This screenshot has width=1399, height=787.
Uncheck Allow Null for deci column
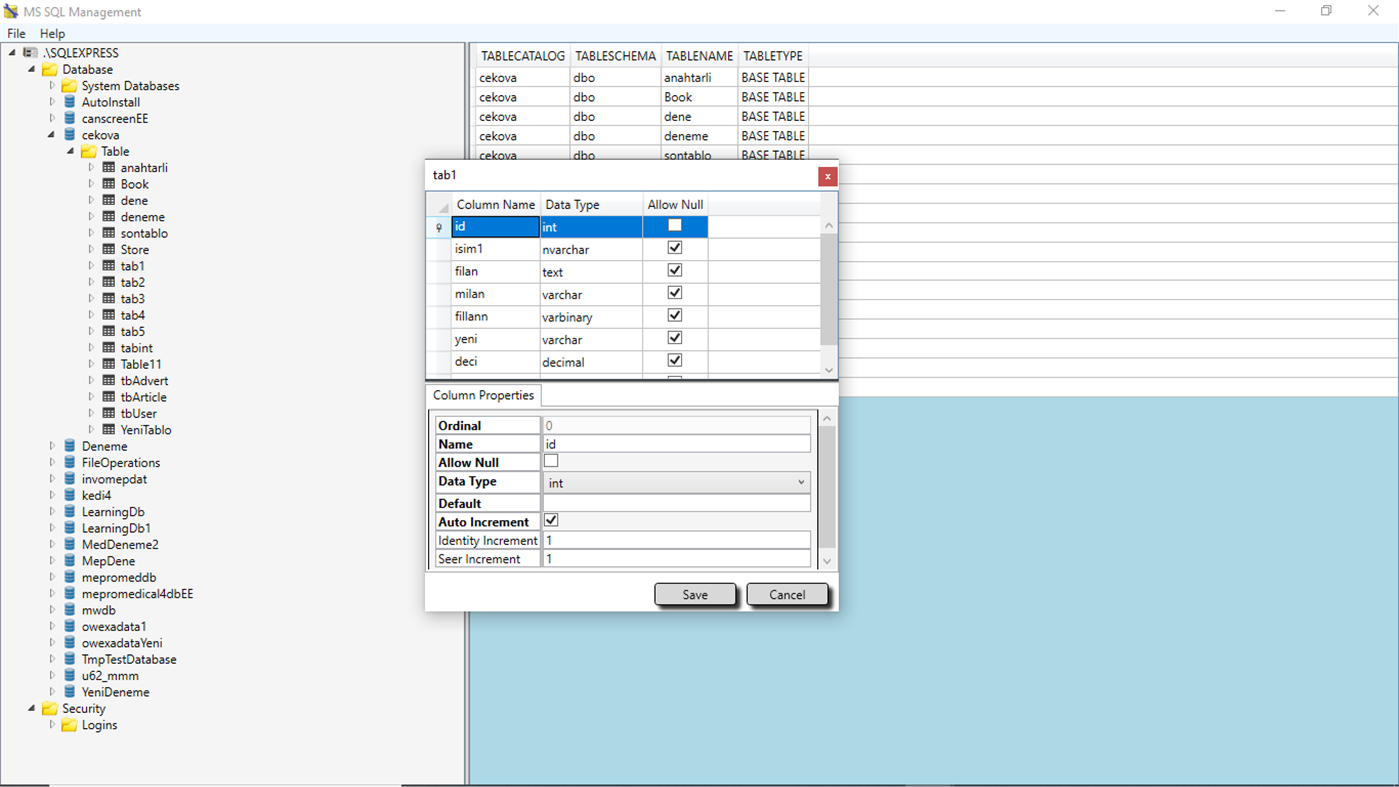pyautogui.click(x=675, y=360)
